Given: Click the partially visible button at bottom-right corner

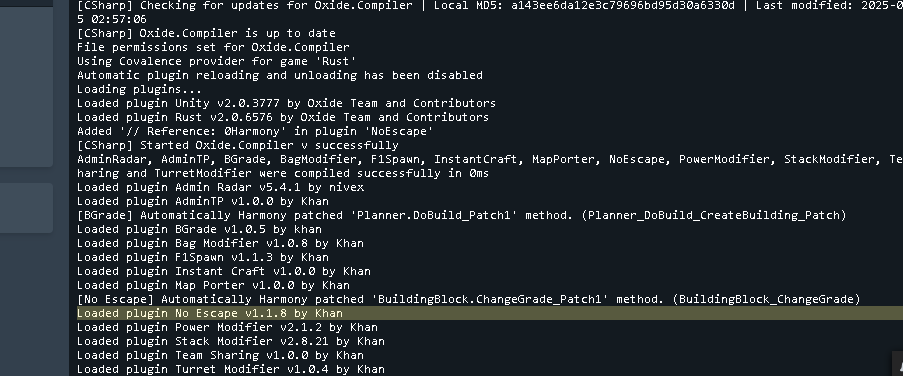Looking at the screenshot, I should pyautogui.click(x=897, y=364).
